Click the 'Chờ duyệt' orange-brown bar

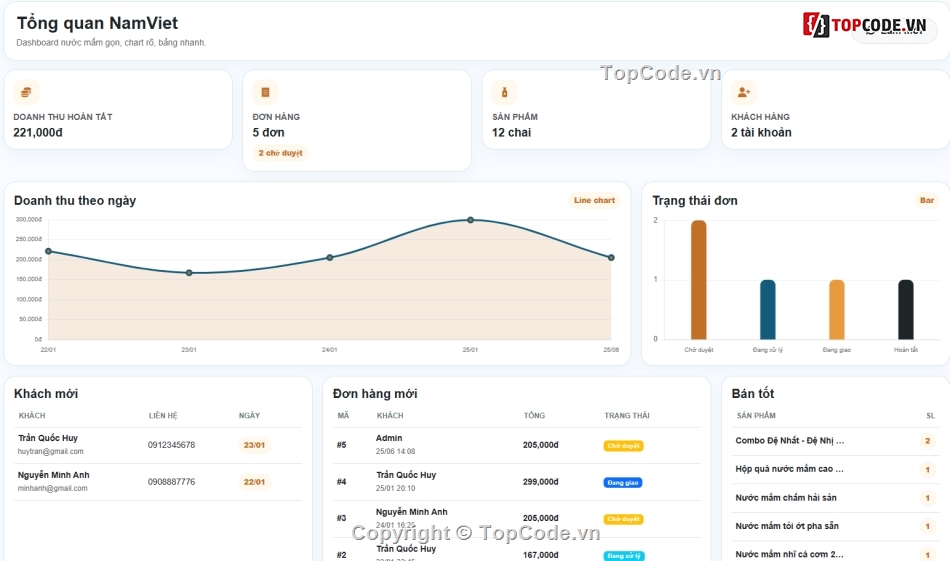tap(699, 280)
